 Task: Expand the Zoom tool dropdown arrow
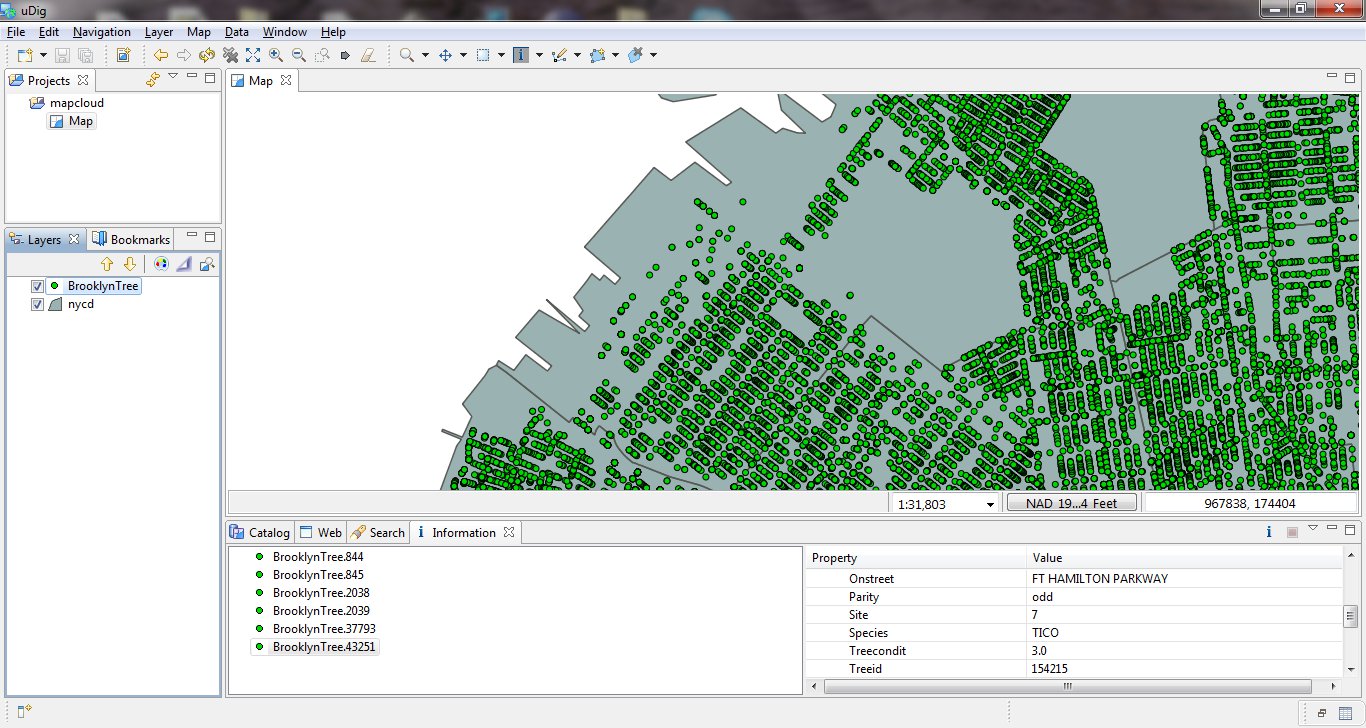tap(425, 55)
